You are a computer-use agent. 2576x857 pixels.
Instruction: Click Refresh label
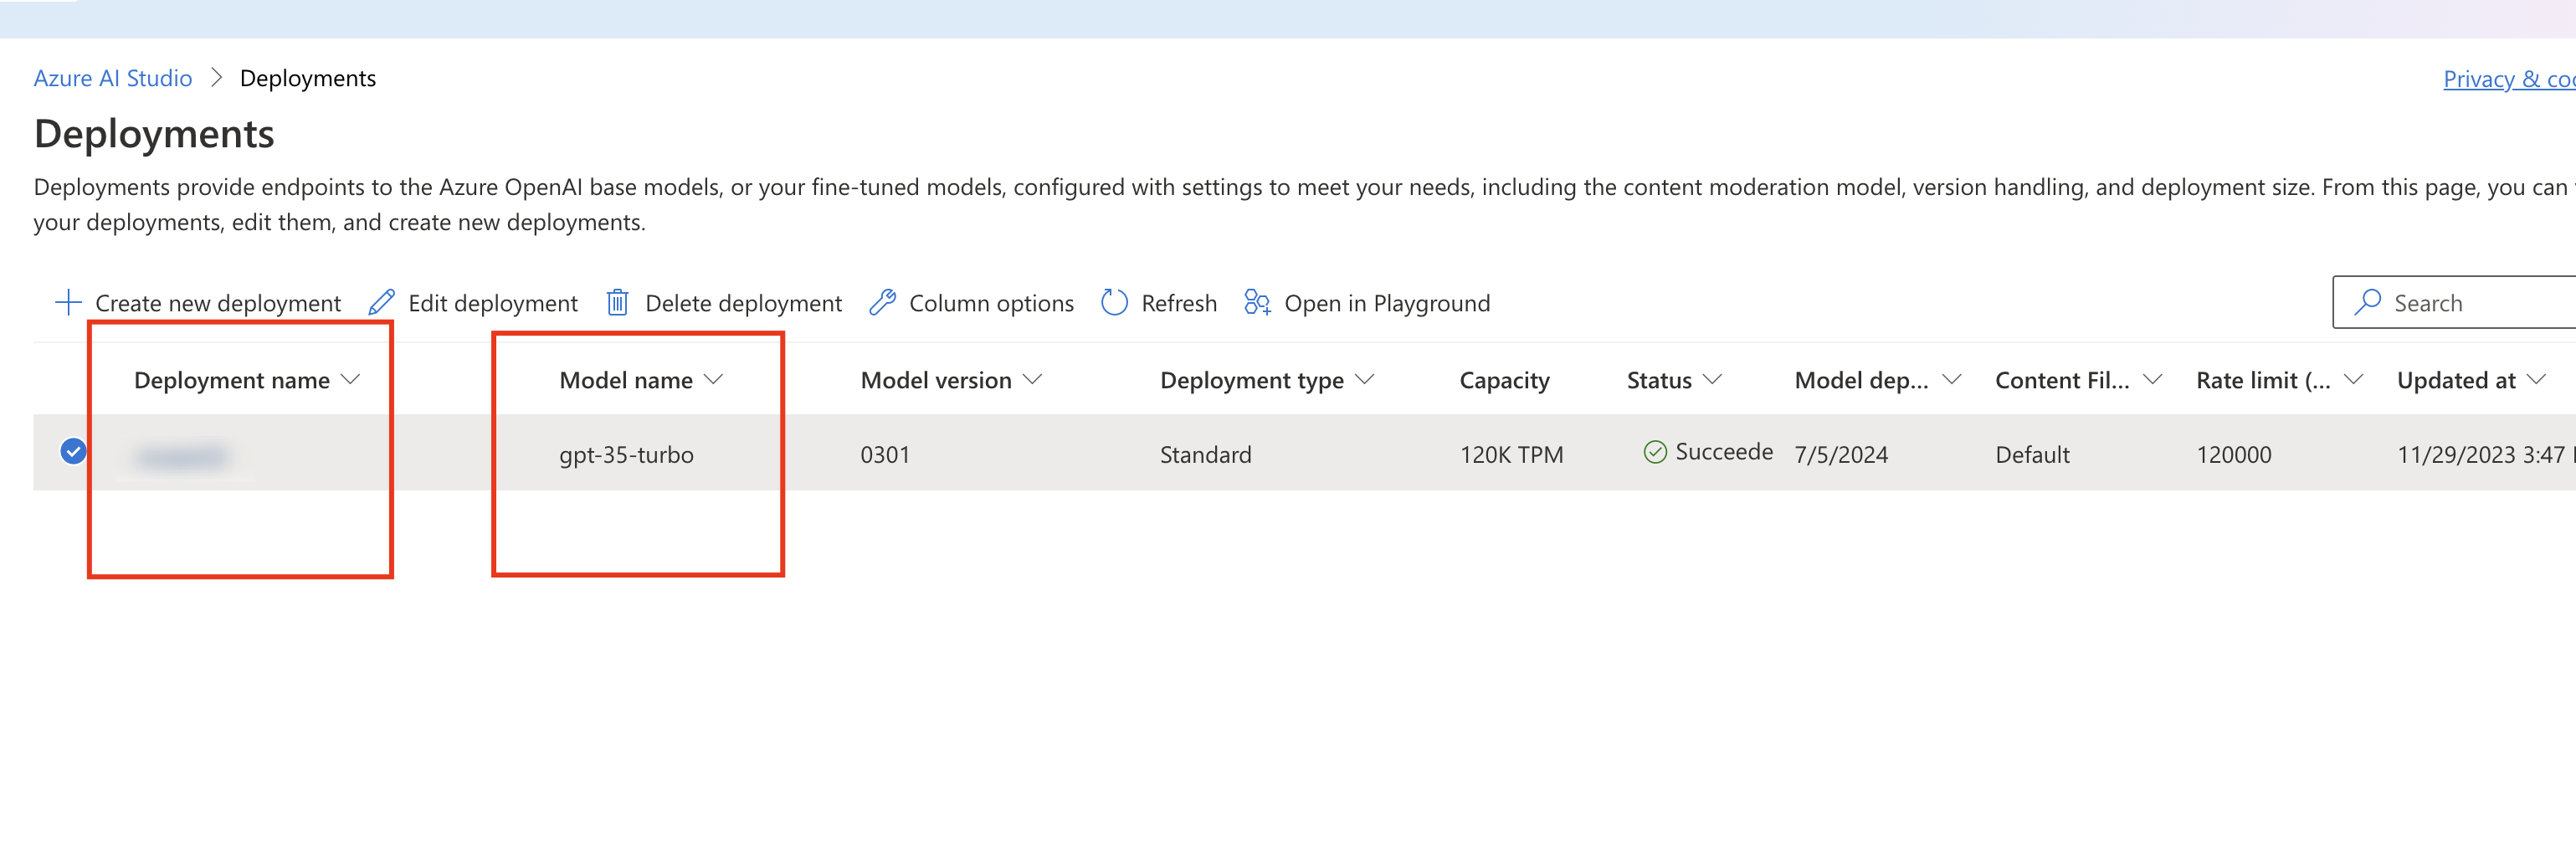tap(1179, 303)
